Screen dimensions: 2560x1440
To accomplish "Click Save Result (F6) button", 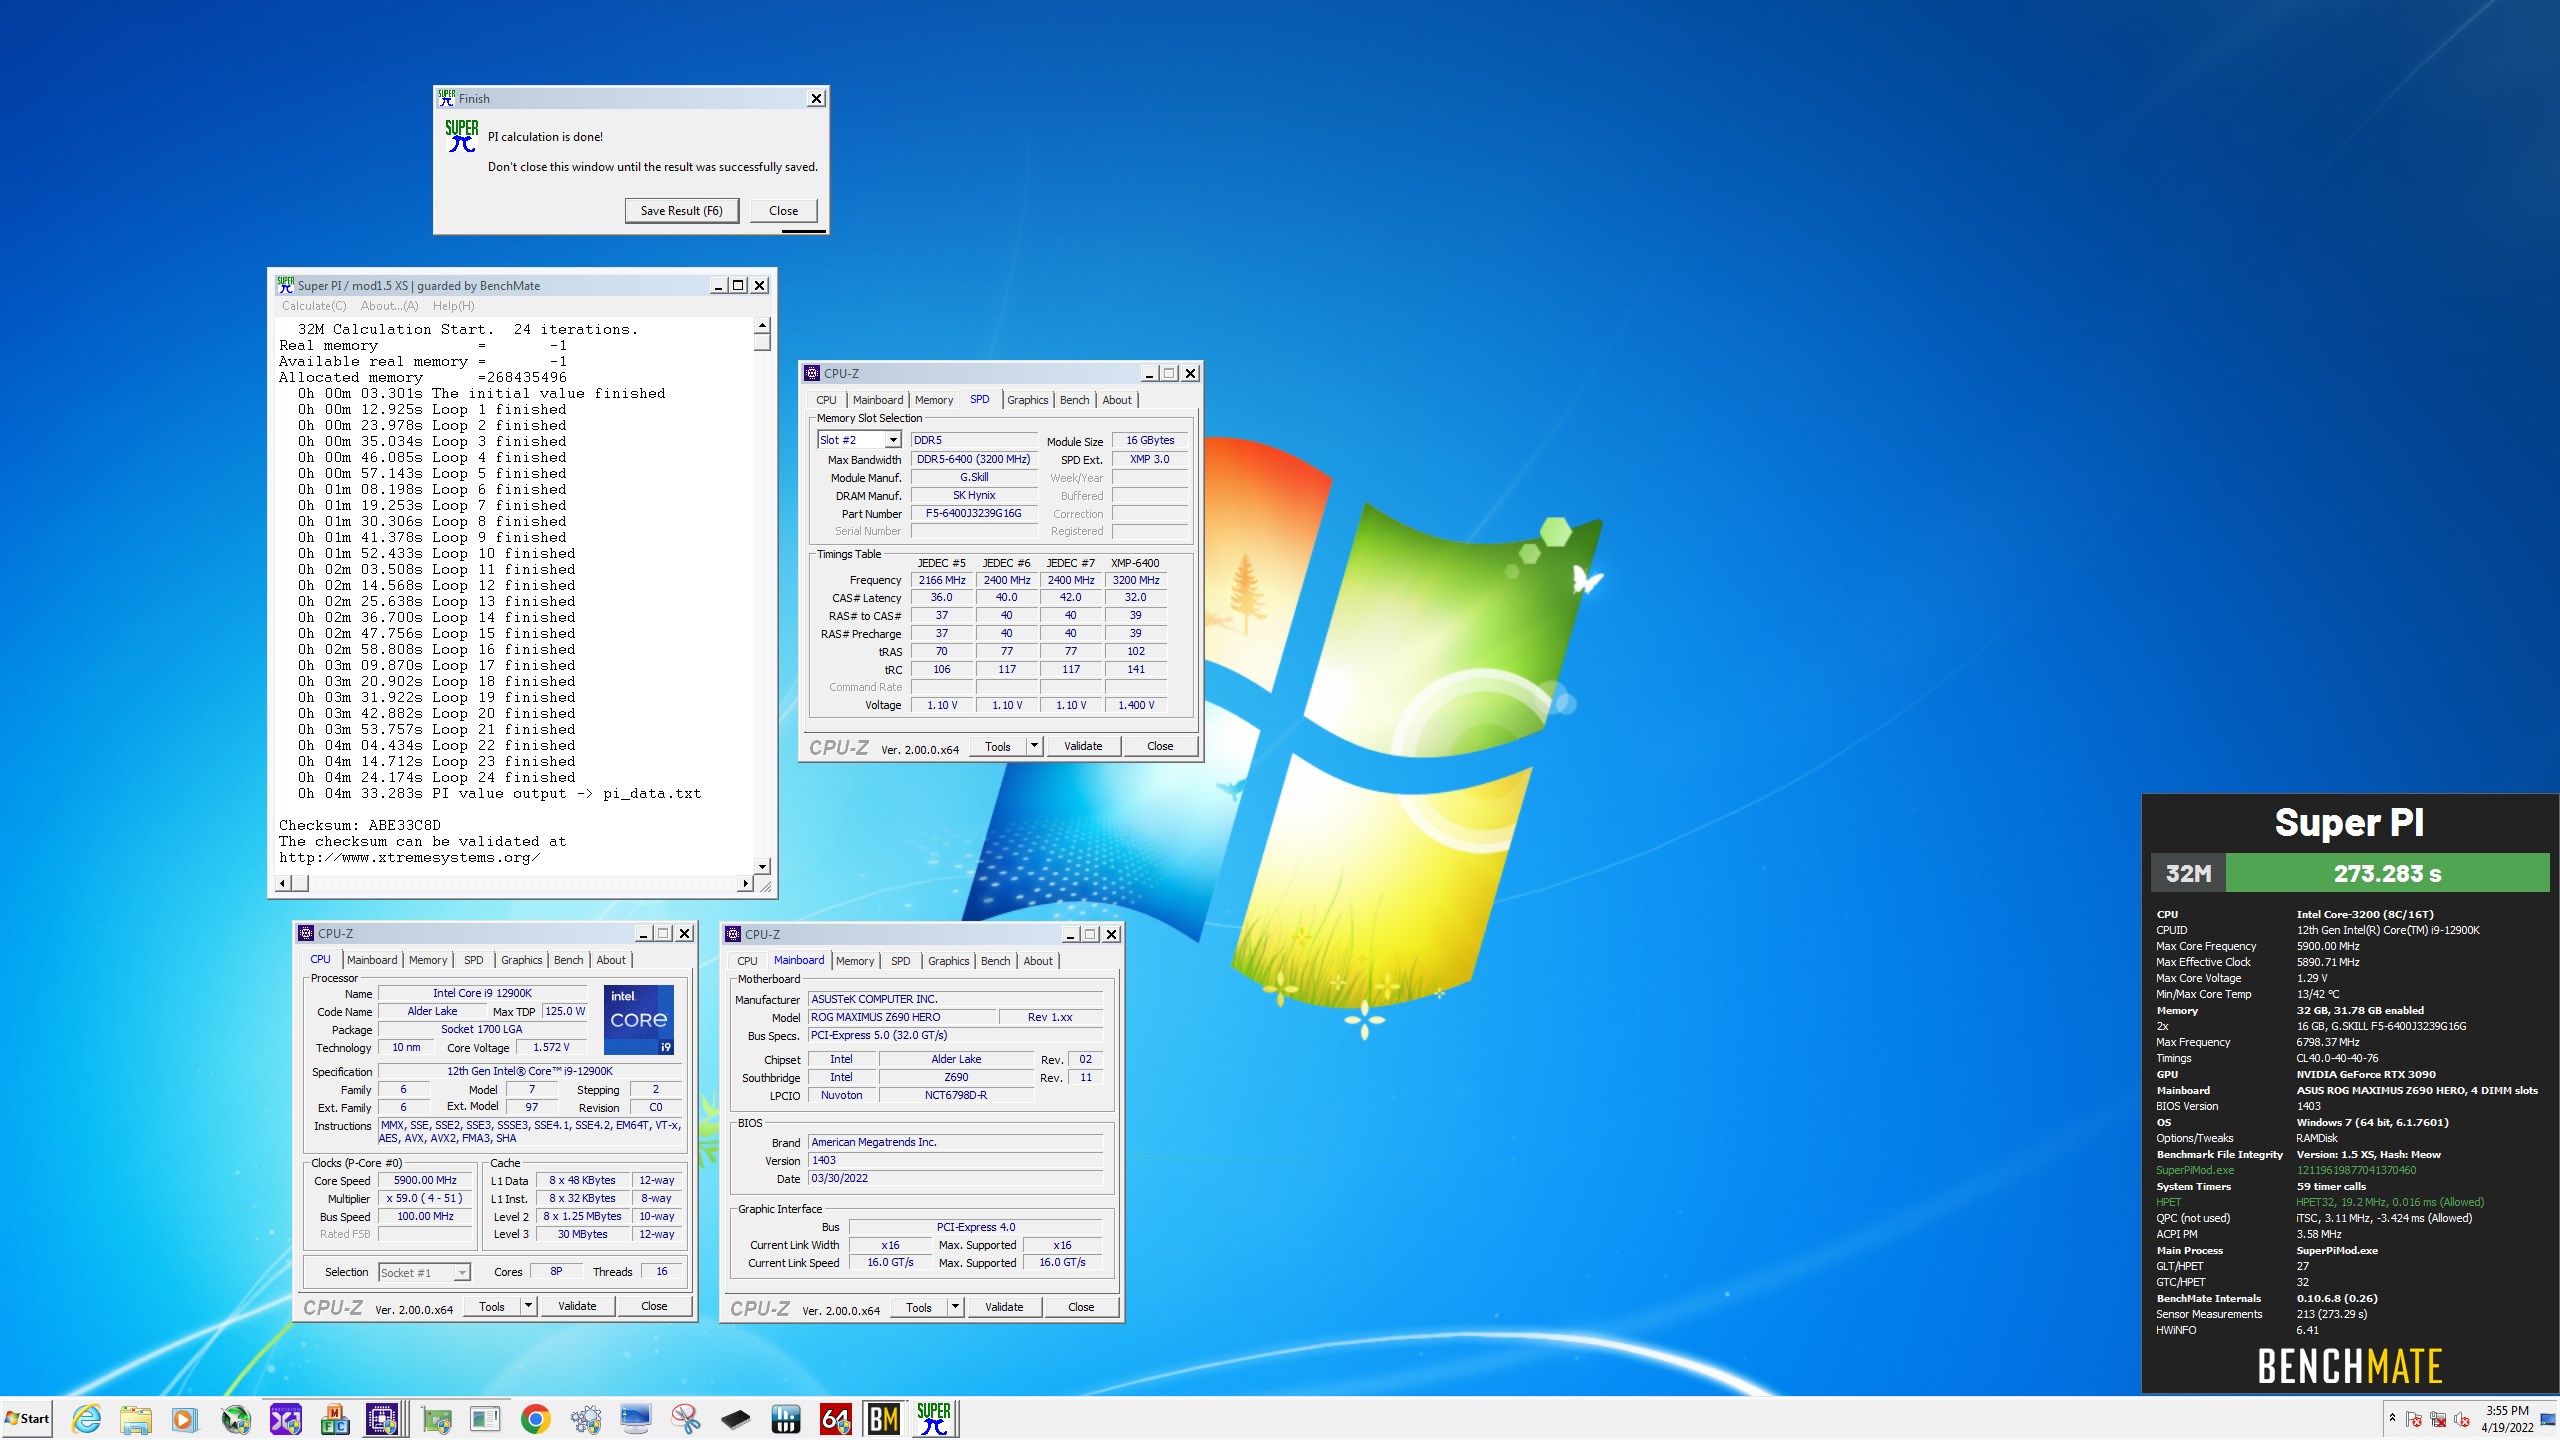I will [x=681, y=211].
